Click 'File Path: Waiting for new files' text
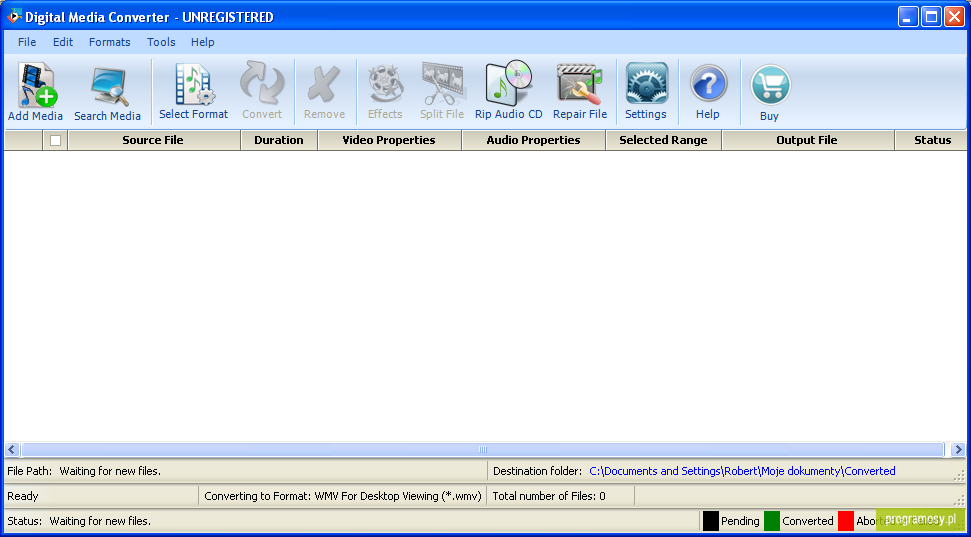971x537 pixels. pos(84,471)
